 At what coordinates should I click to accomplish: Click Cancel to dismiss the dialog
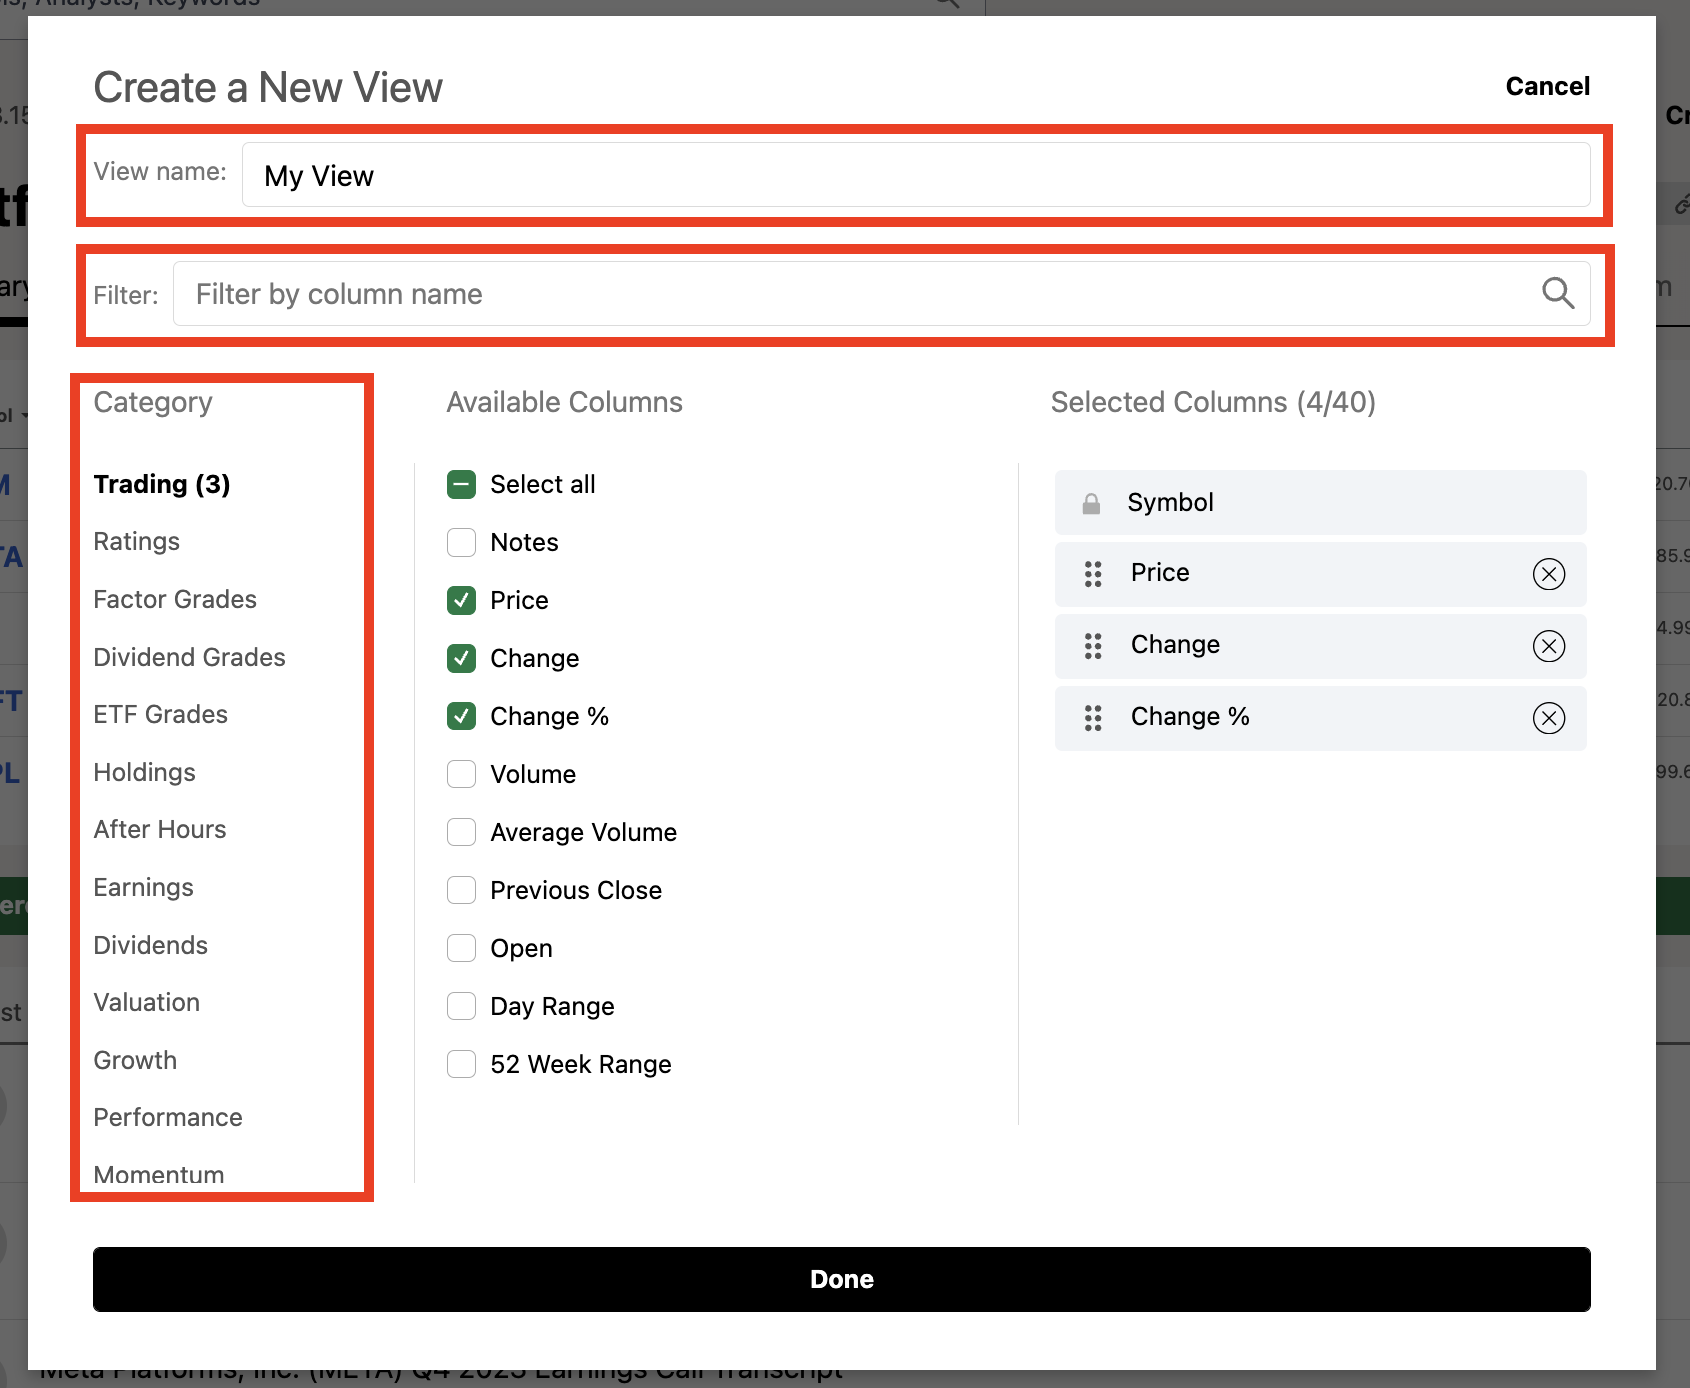click(x=1547, y=86)
